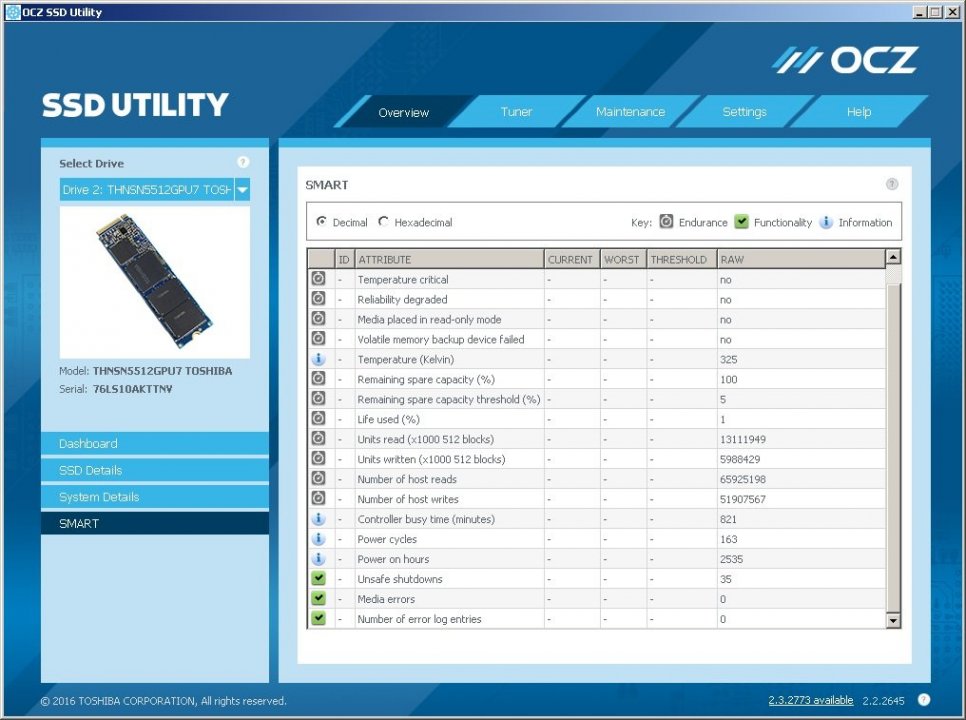Click the icon for Remaining spare capacity (%)
The image size is (966, 720).
pos(318,378)
